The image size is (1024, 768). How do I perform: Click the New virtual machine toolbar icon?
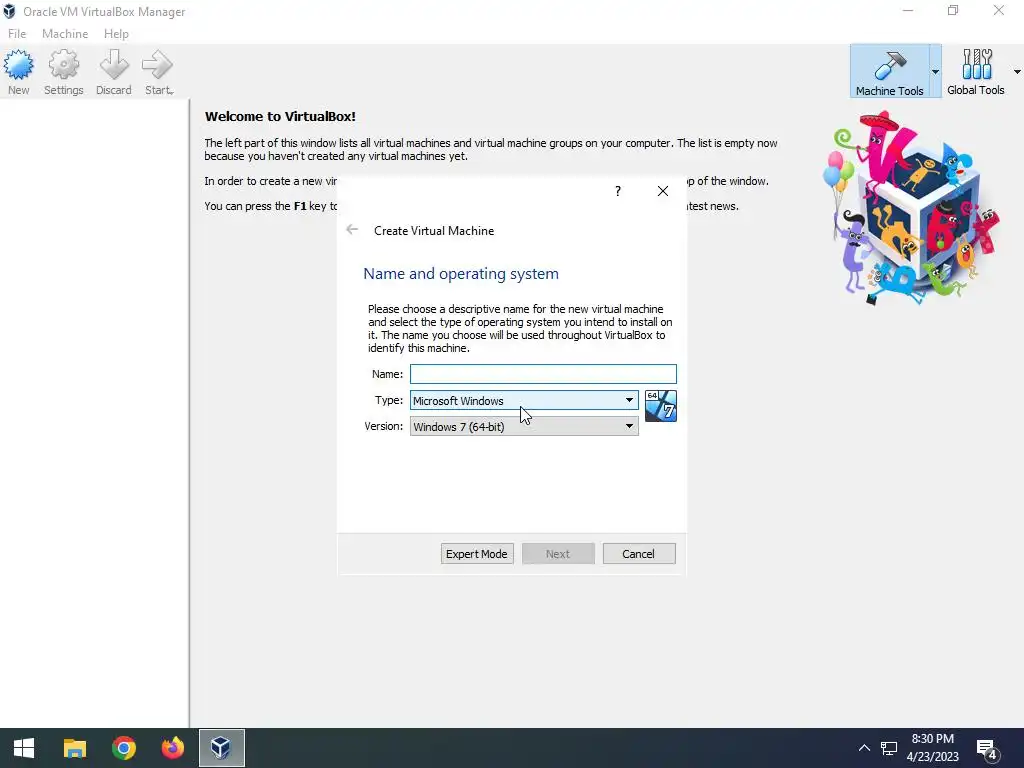click(18, 72)
